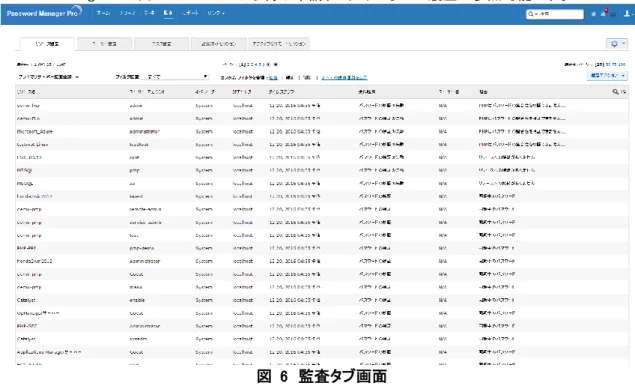Click the magnifier inside the header search box
This screenshot has width=635, height=389.
coord(530,14)
